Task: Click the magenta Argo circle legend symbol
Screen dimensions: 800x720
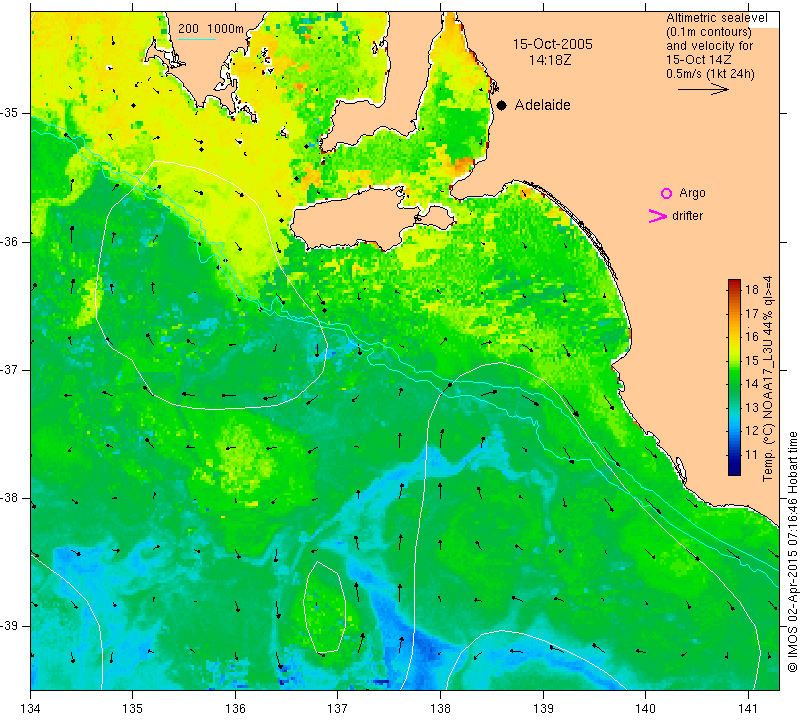Action: tap(666, 193)
